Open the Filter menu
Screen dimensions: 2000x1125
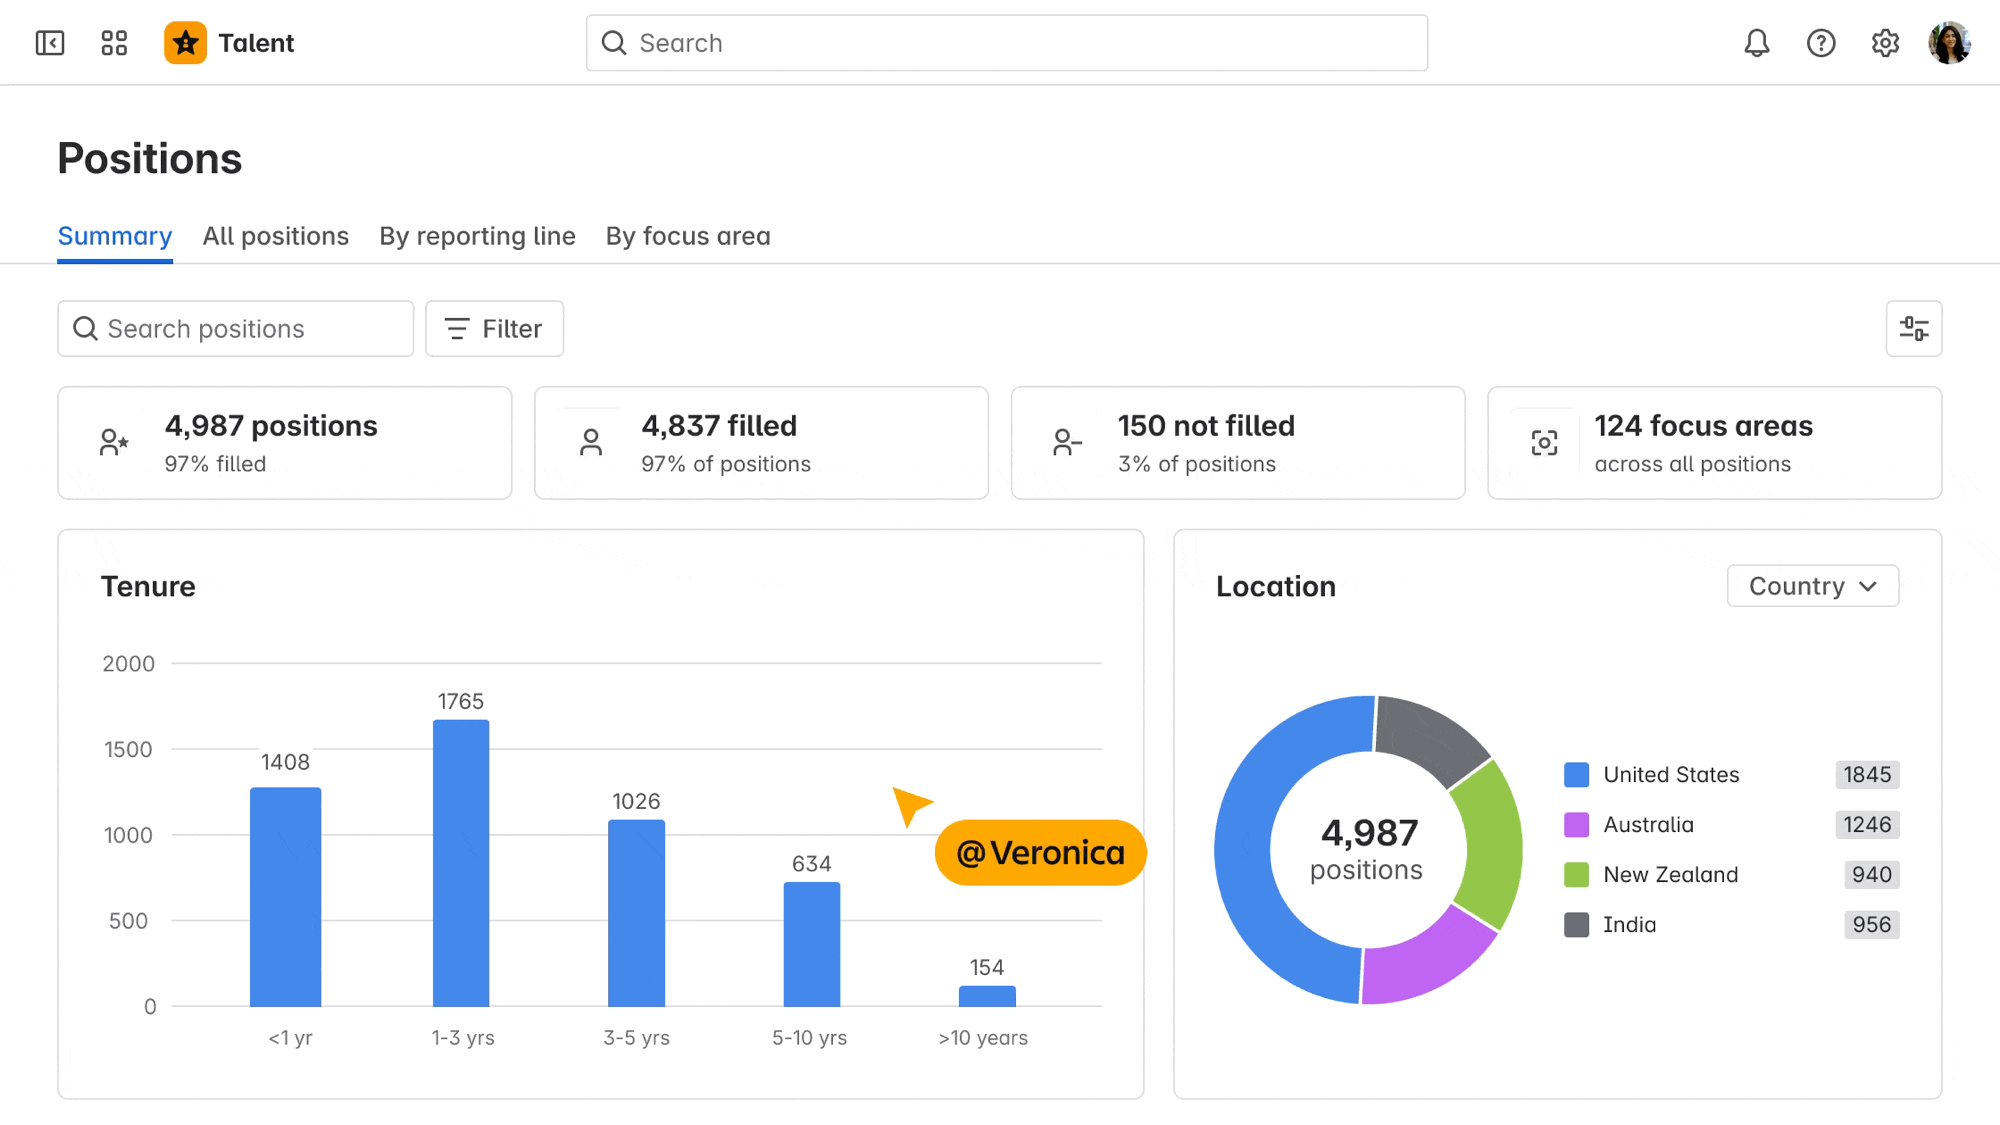click(494, 329)
